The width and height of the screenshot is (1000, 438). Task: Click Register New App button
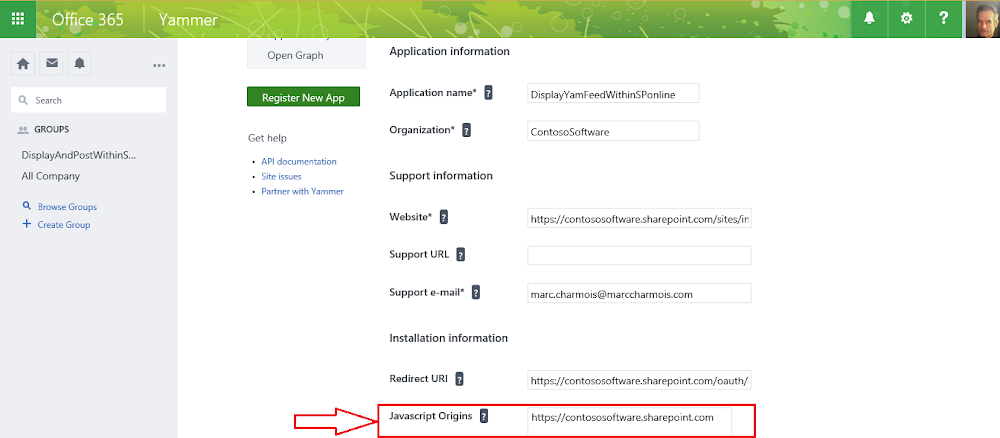click(x=304, y=98)
